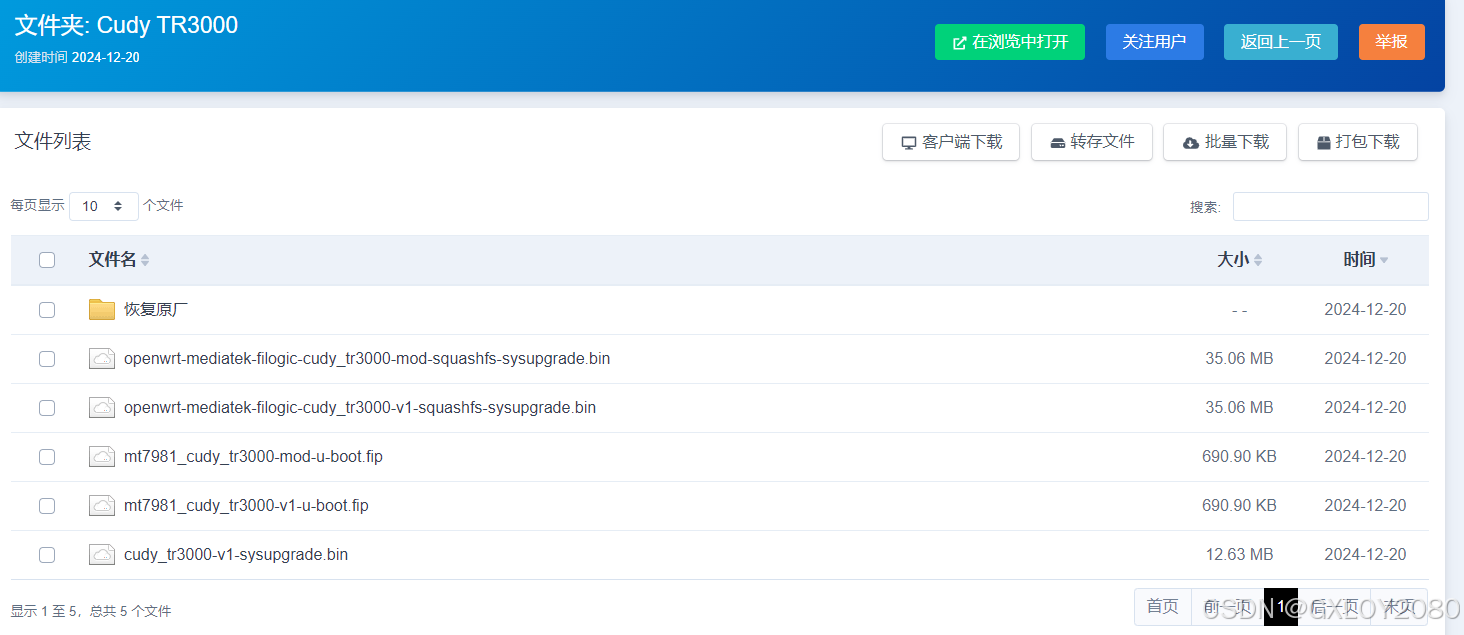This screenshot has width=1464, height=635.
Task: Sort by 文件名 using its sort arrows
Action: tap(145, 260)
